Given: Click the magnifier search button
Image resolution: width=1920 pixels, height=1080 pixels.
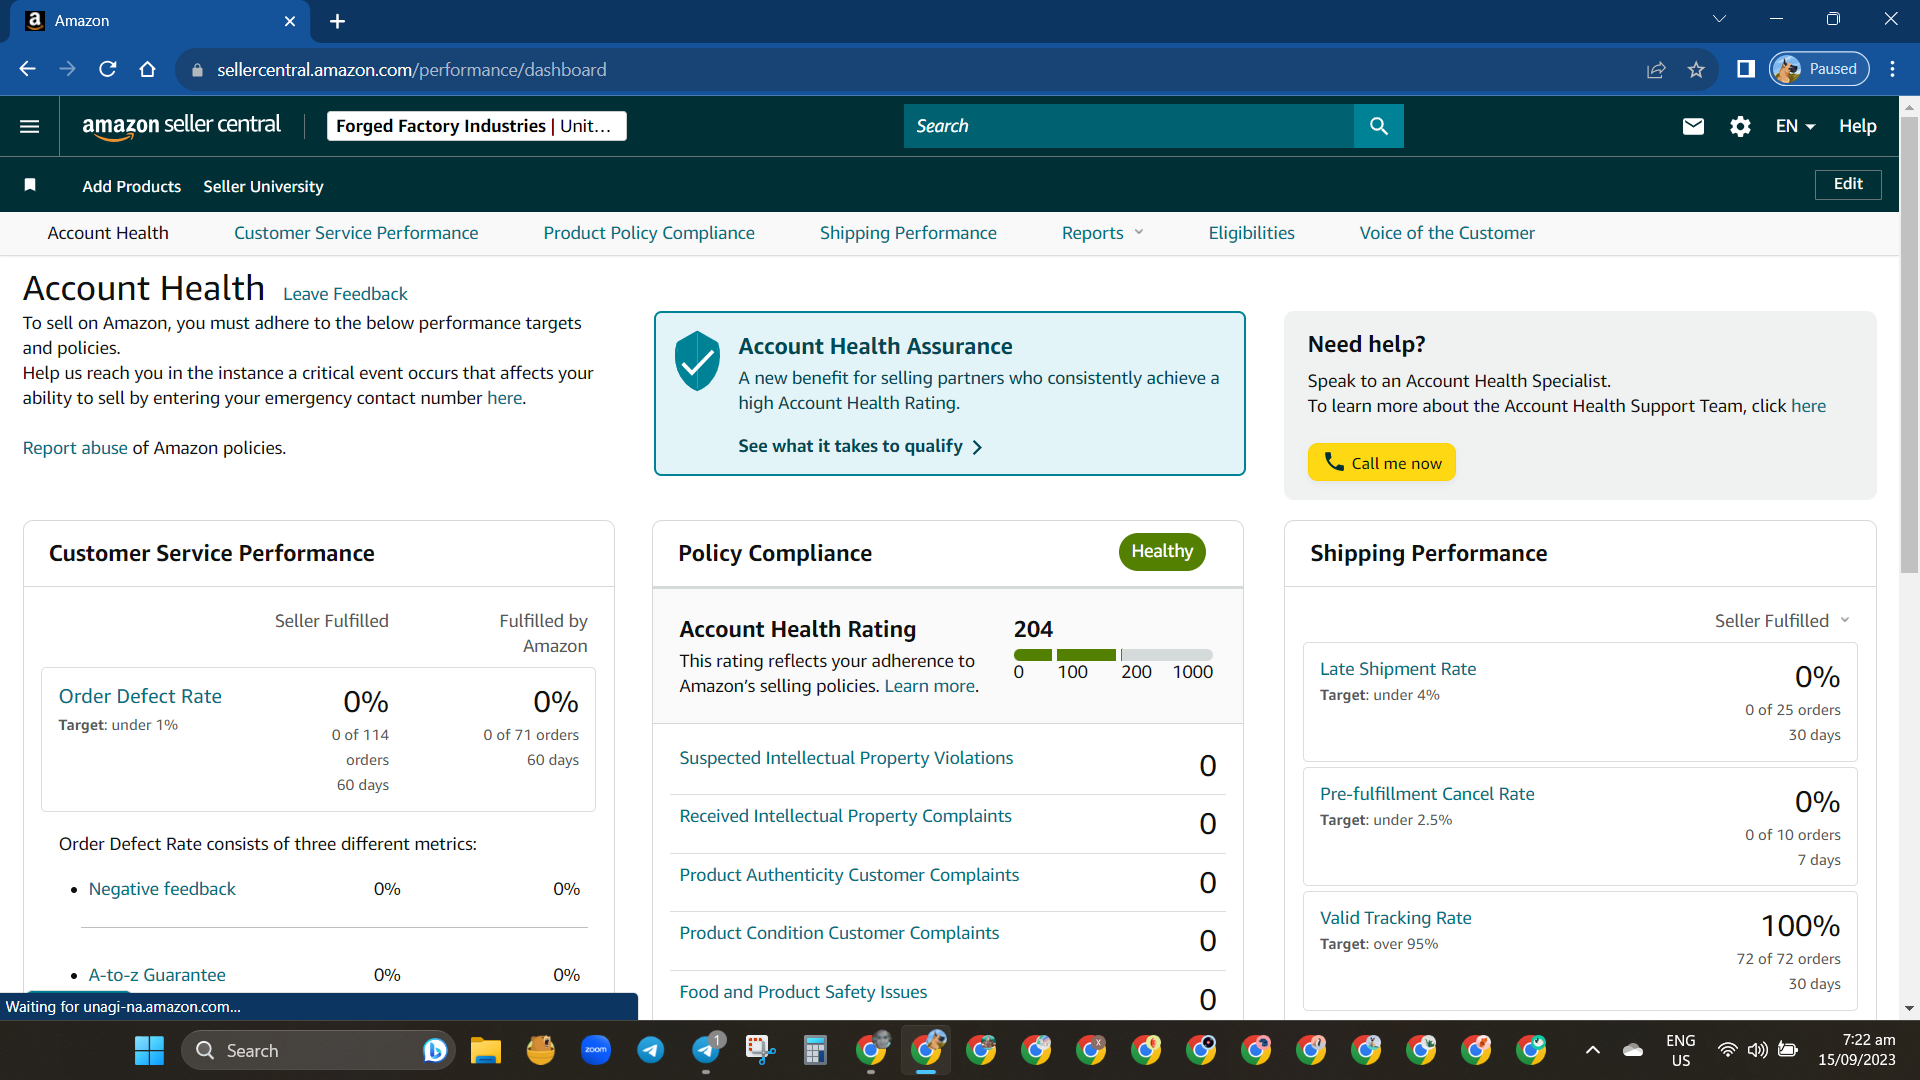Looking at the screenshot, I should coord(1379,126).
